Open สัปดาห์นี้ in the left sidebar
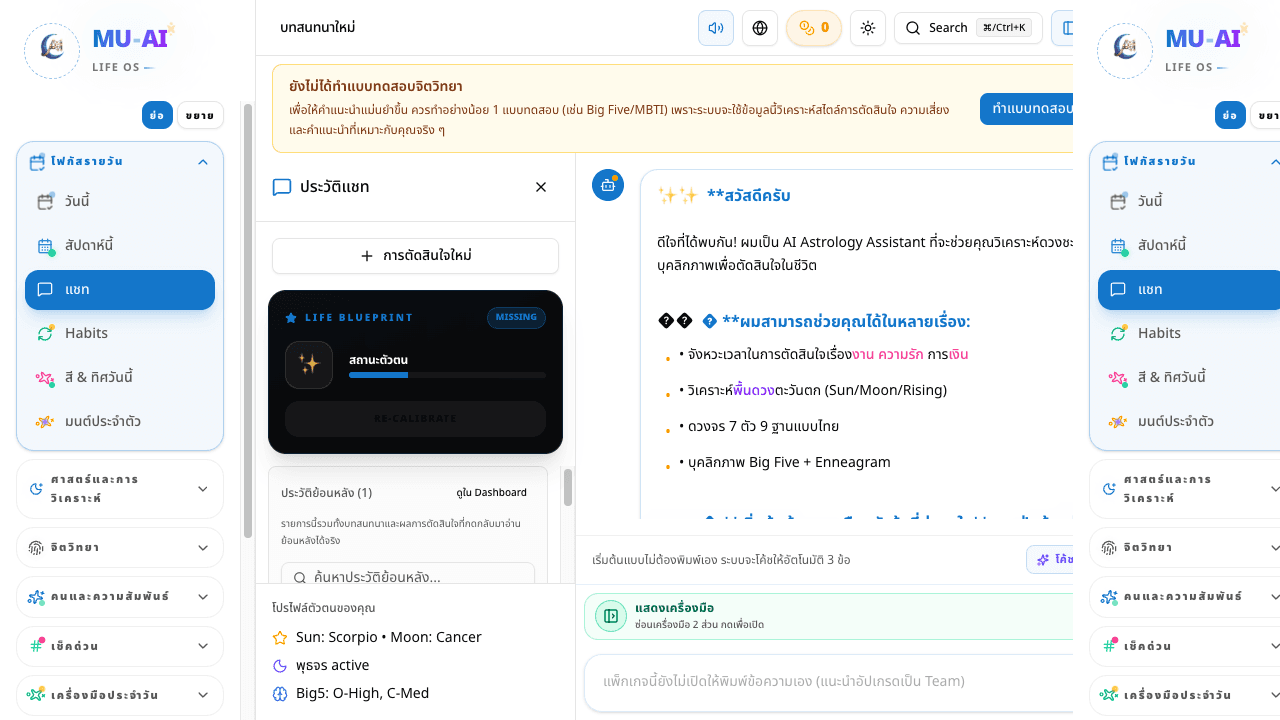This screenshot has height=720, width=1280. point(120,245)
